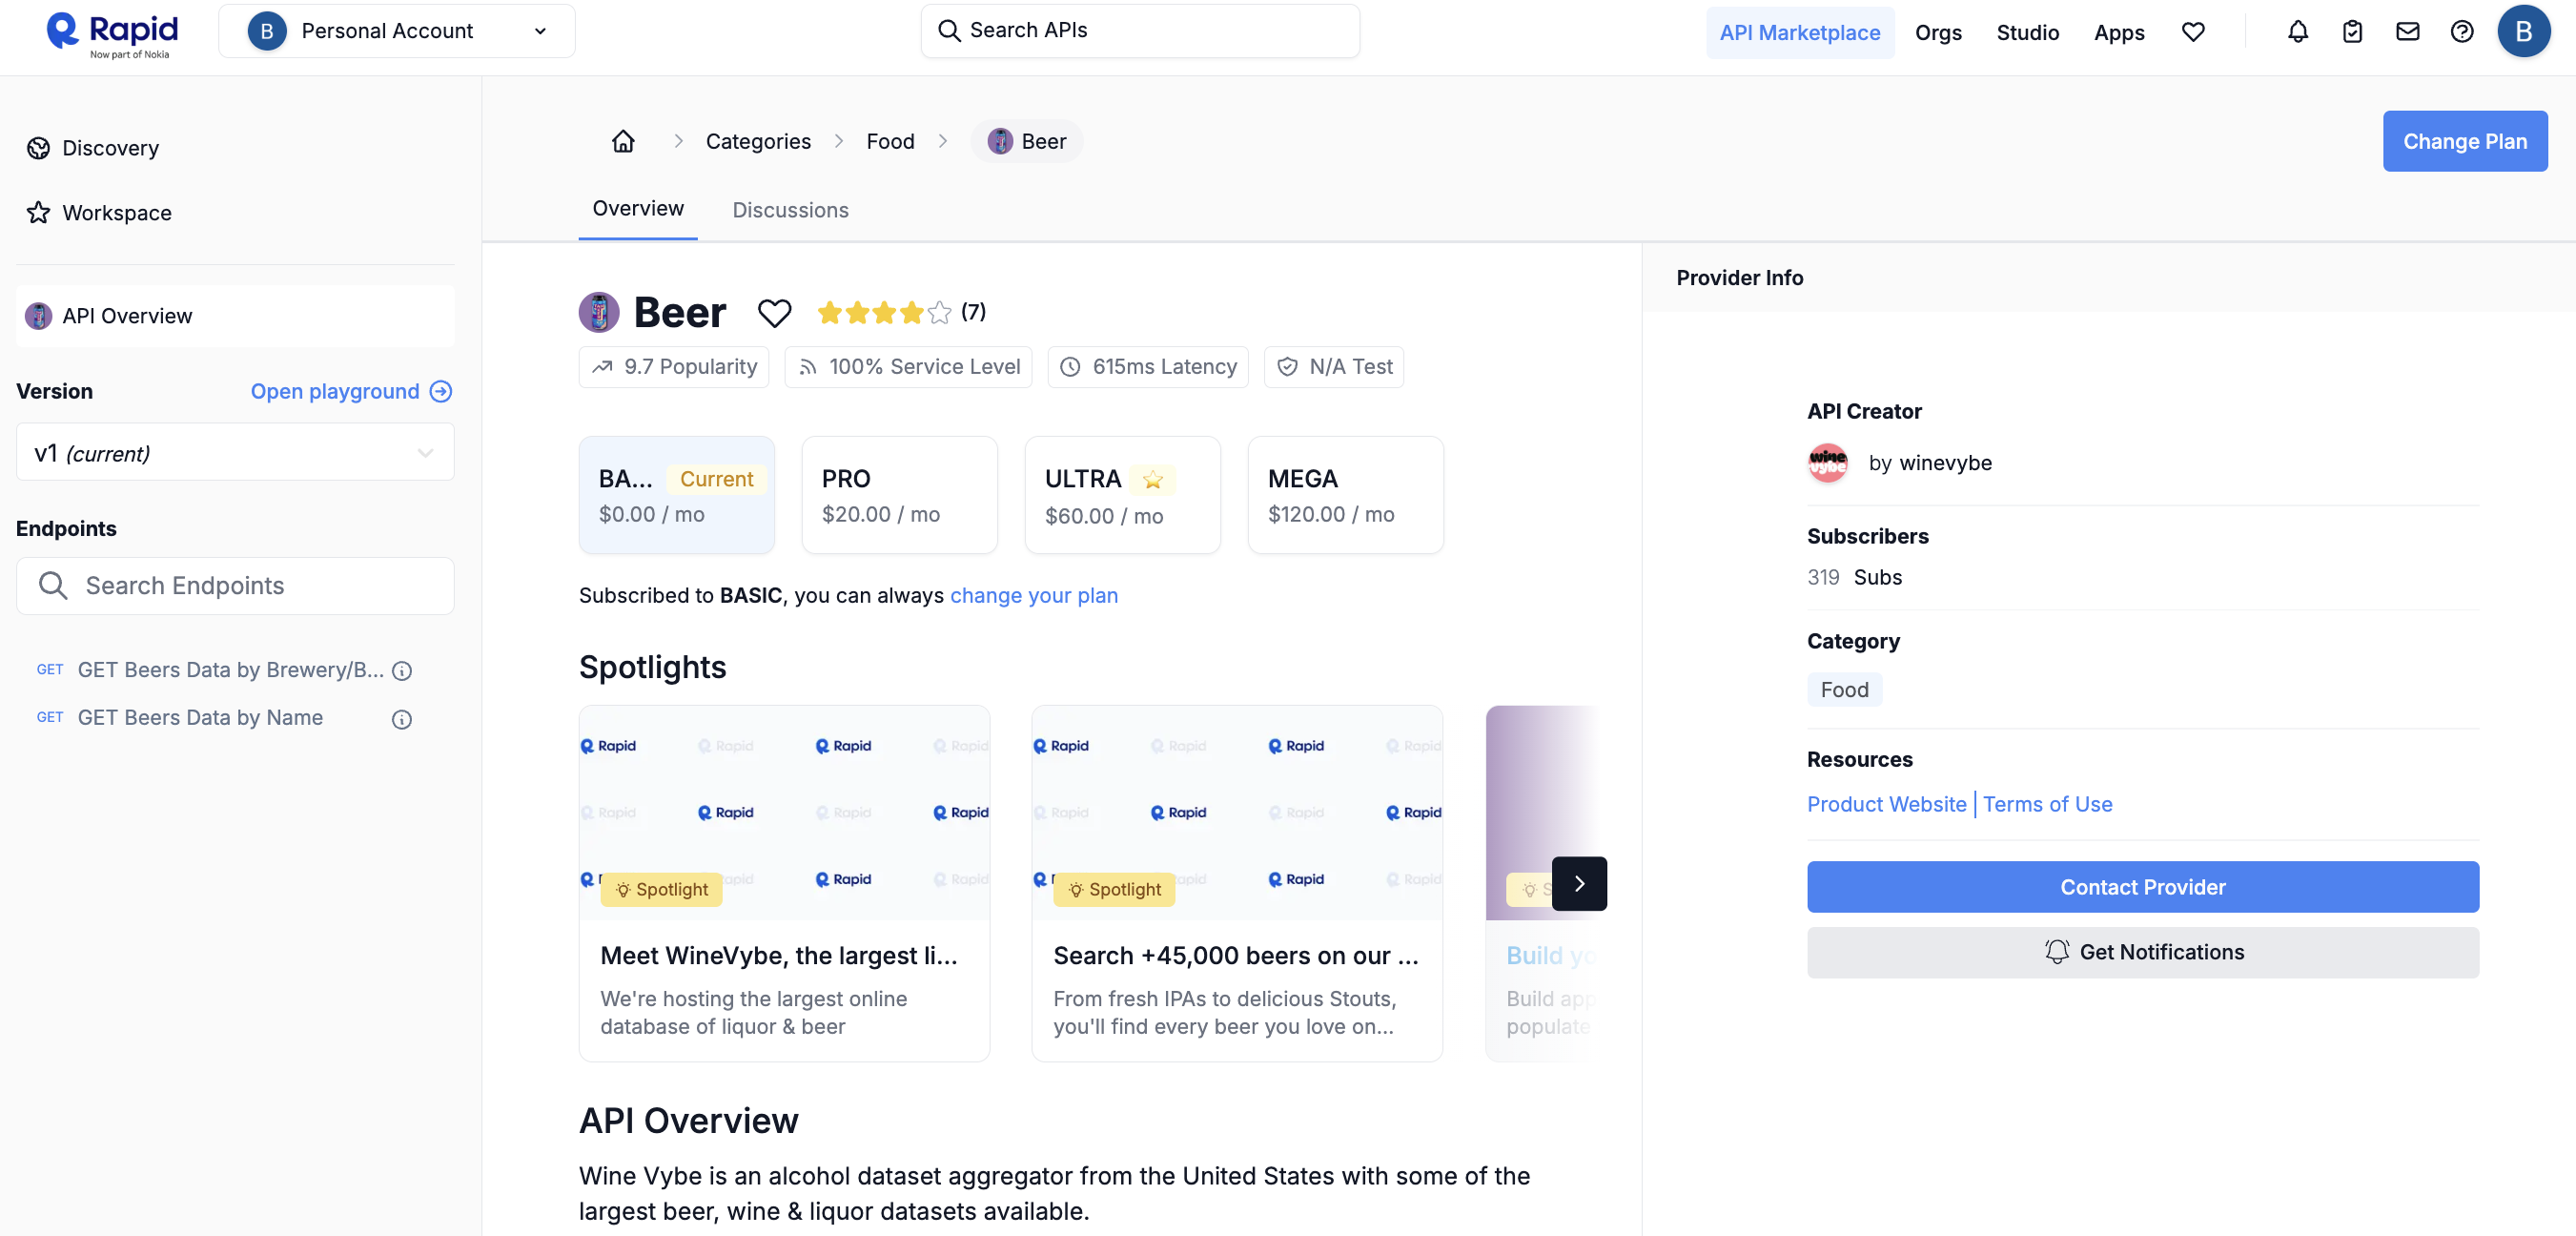Open Apps in top navigation
The height and width of the screenshot is (1236, 2576).
(x=2118, y=33)
